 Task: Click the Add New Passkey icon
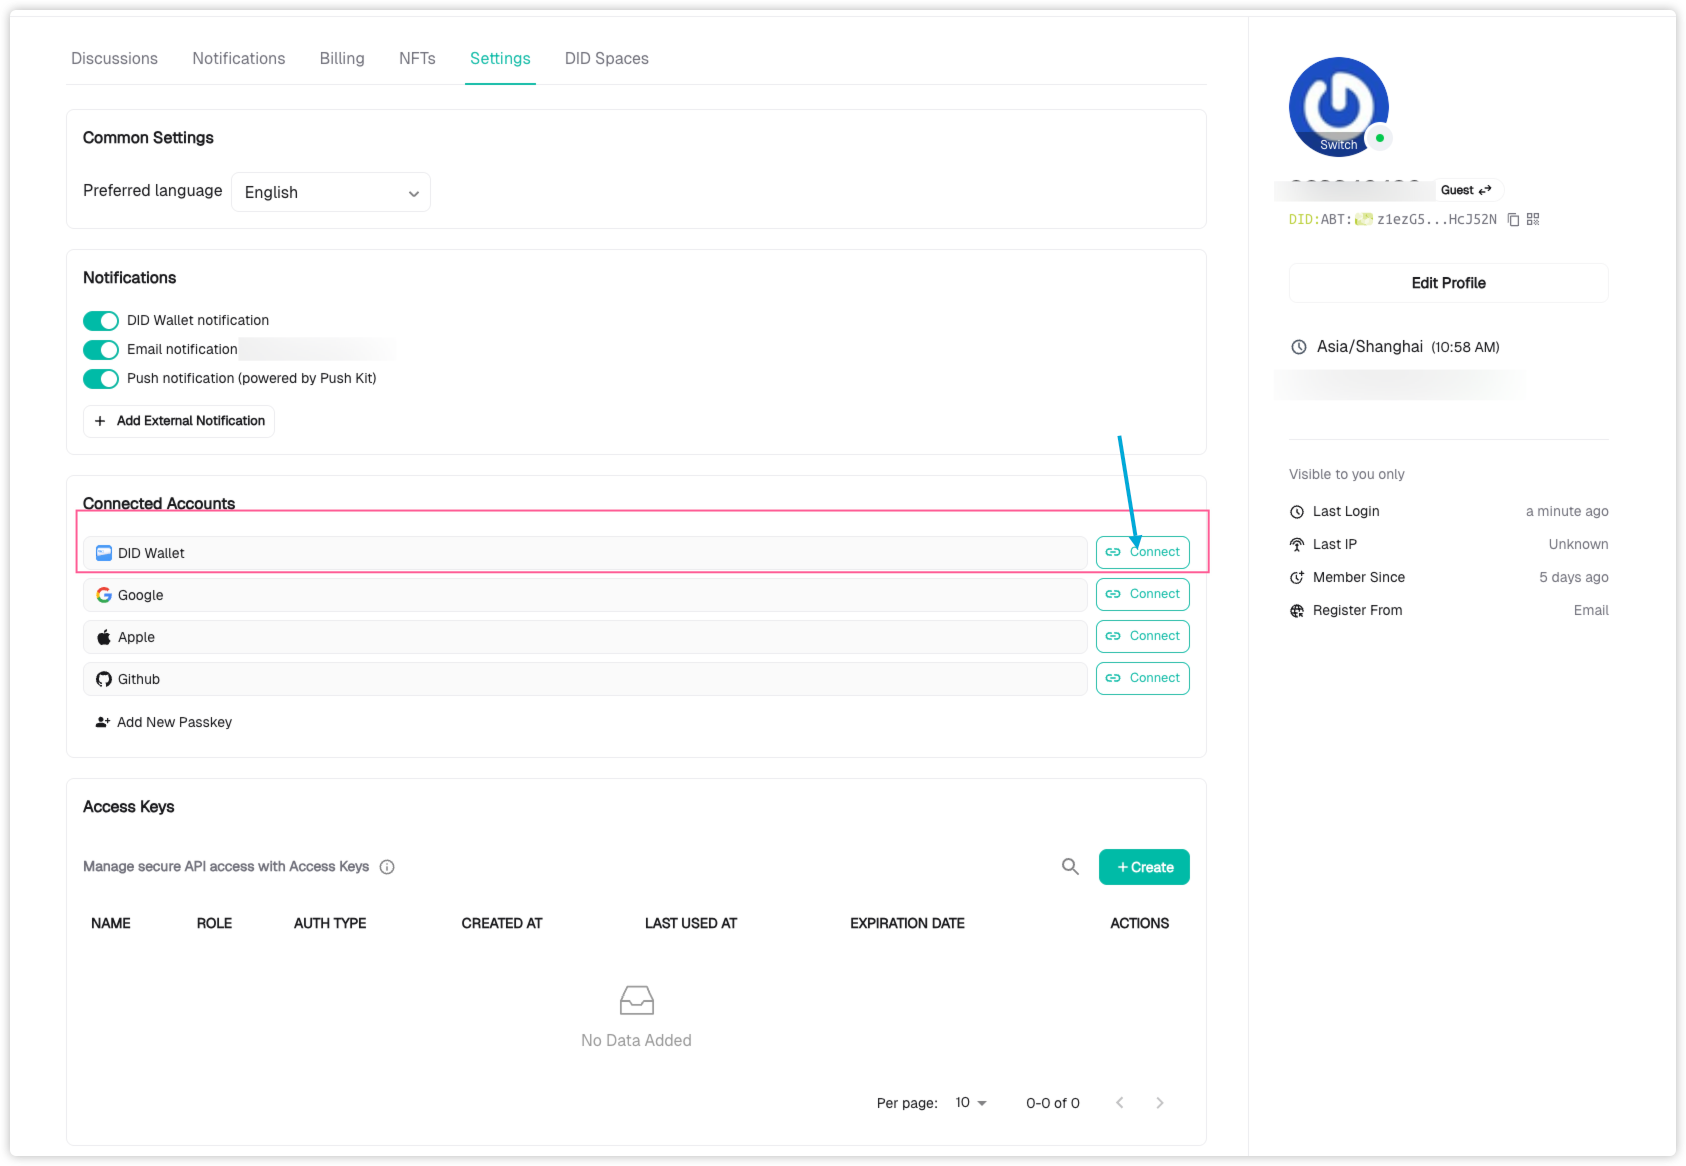[x=102, y=722]
